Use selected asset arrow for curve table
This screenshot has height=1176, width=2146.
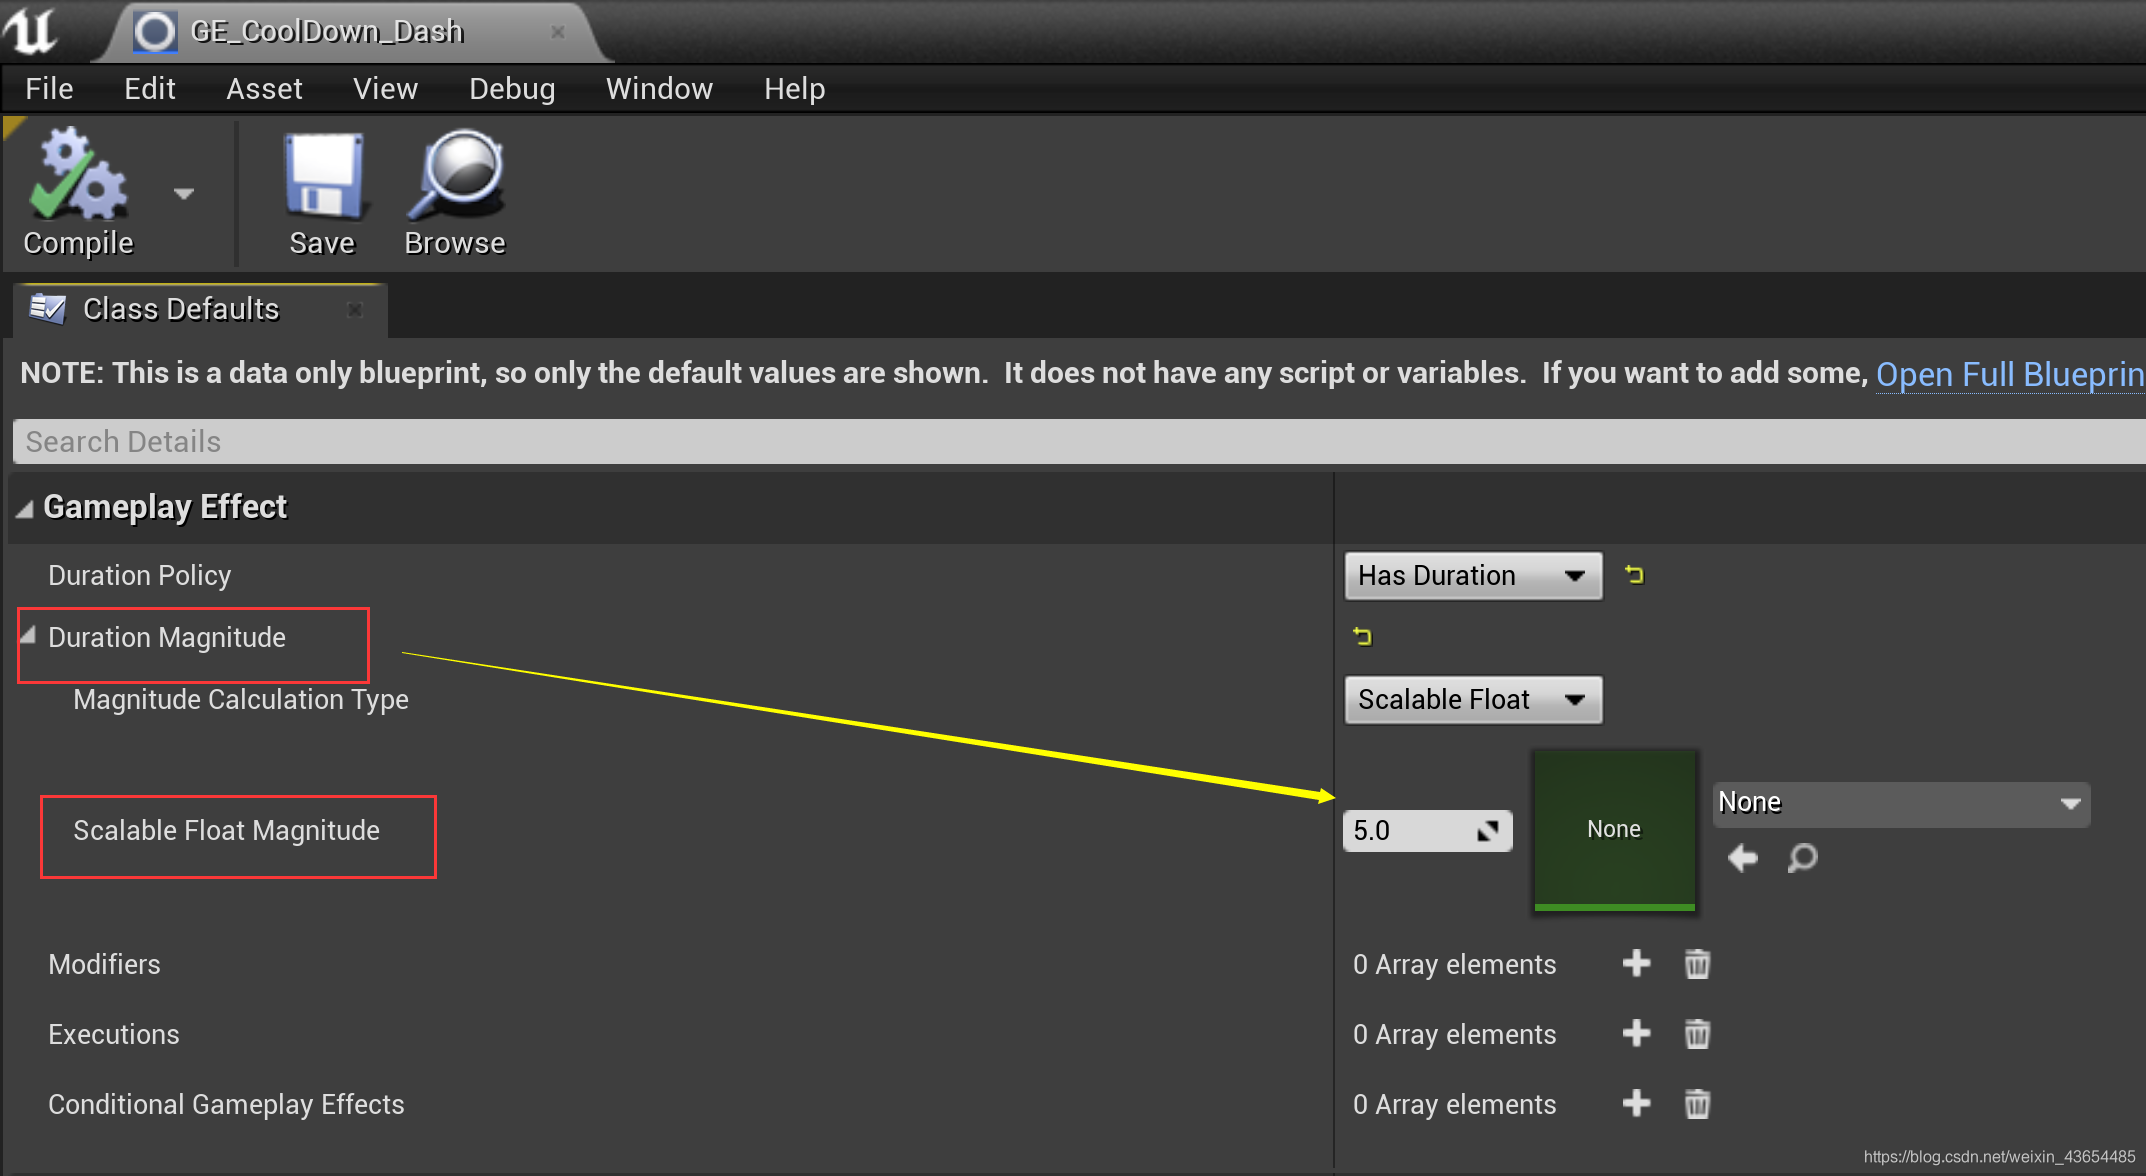coord(1743,858)
